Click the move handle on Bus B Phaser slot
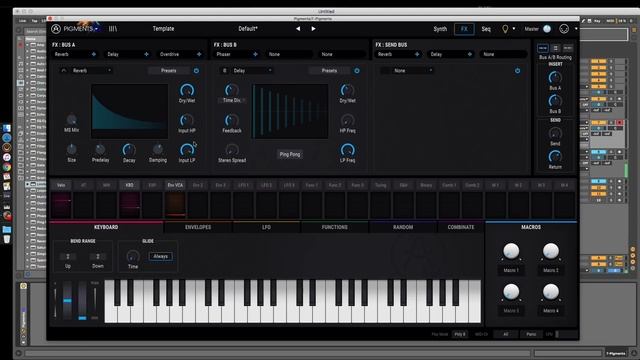This screenshot has width=640, height=360. (x=255, y=54)
